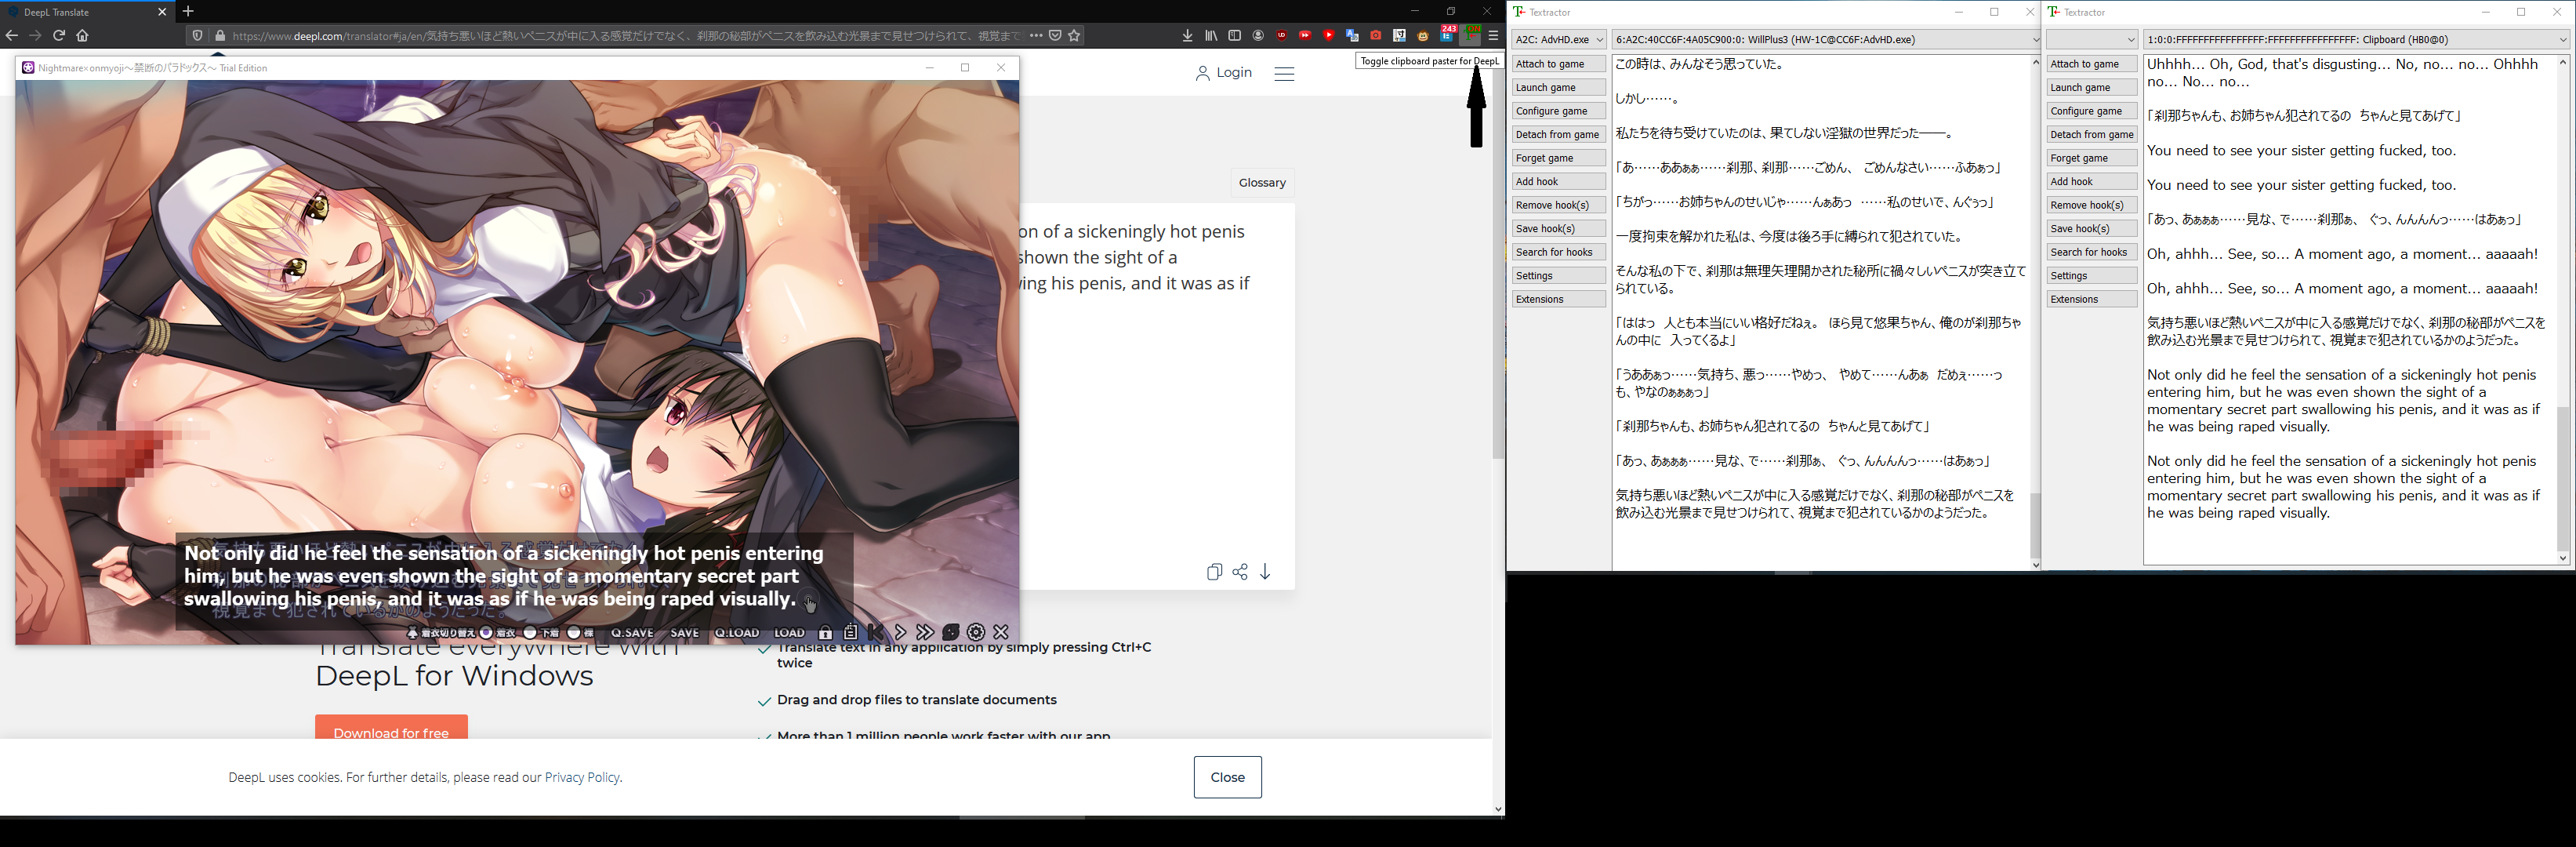The height and width of the screenshot is (847, 2576).
Task: Click the lock icon in game toolbar
Action: 825,632
